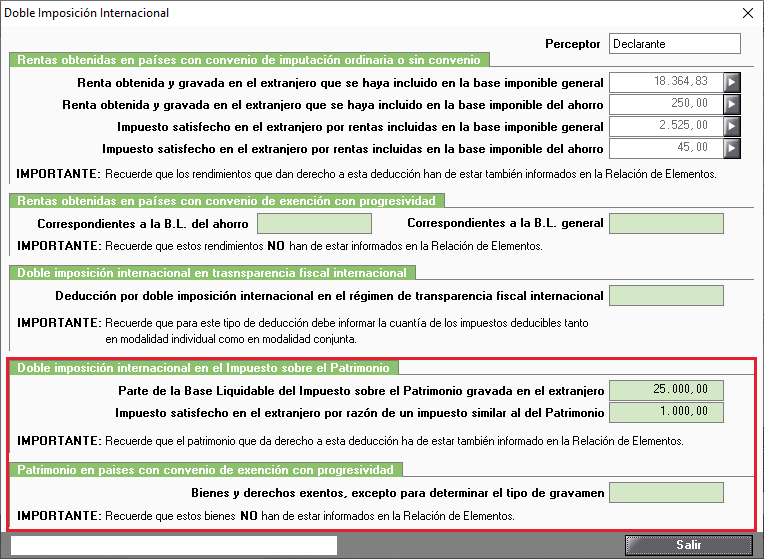This screenshot has height=559, width=764.
Task: Click the IMPORTANTE note about 'el patrimonio que da derecho'
Action: tap(350, 441)
